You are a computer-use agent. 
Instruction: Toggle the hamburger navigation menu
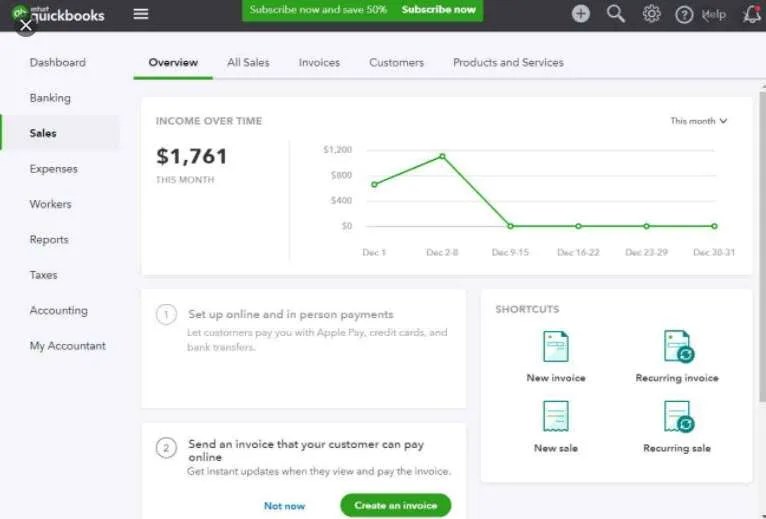click(141, 14)
